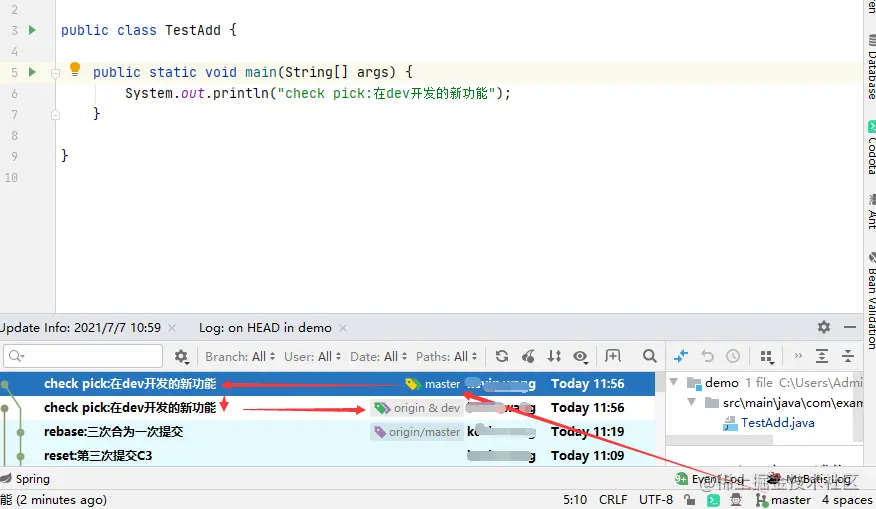Open the MyBatis Log tool window
This screenshot has height=509, width=876.
pyautogui.click(x=810, y=479)
